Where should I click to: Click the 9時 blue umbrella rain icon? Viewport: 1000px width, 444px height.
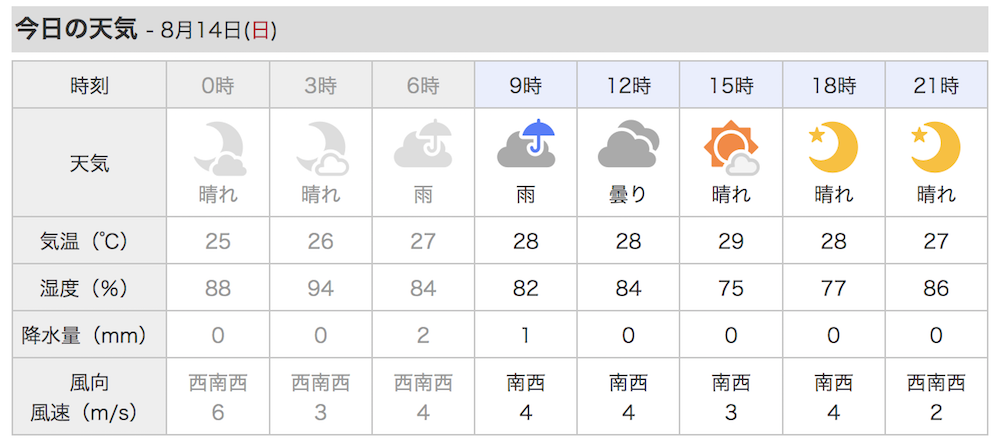(x=526, y=143)
